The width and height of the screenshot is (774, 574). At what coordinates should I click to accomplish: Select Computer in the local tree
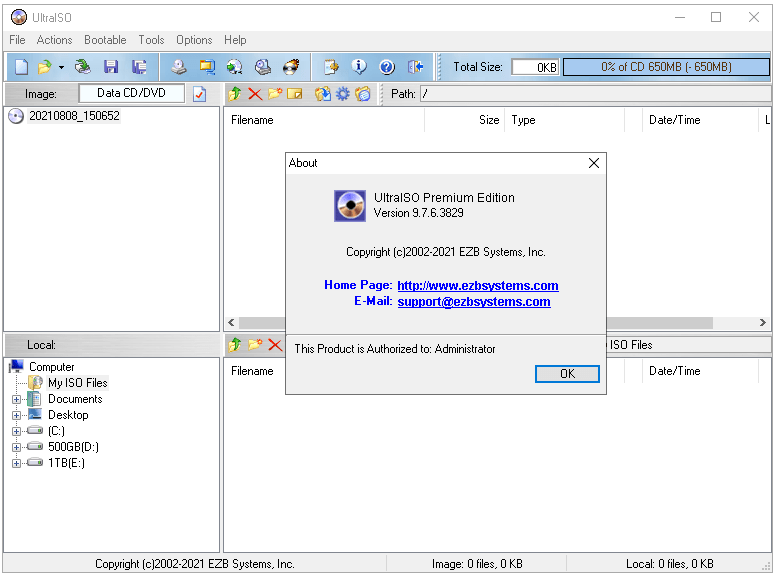(51, 367)
